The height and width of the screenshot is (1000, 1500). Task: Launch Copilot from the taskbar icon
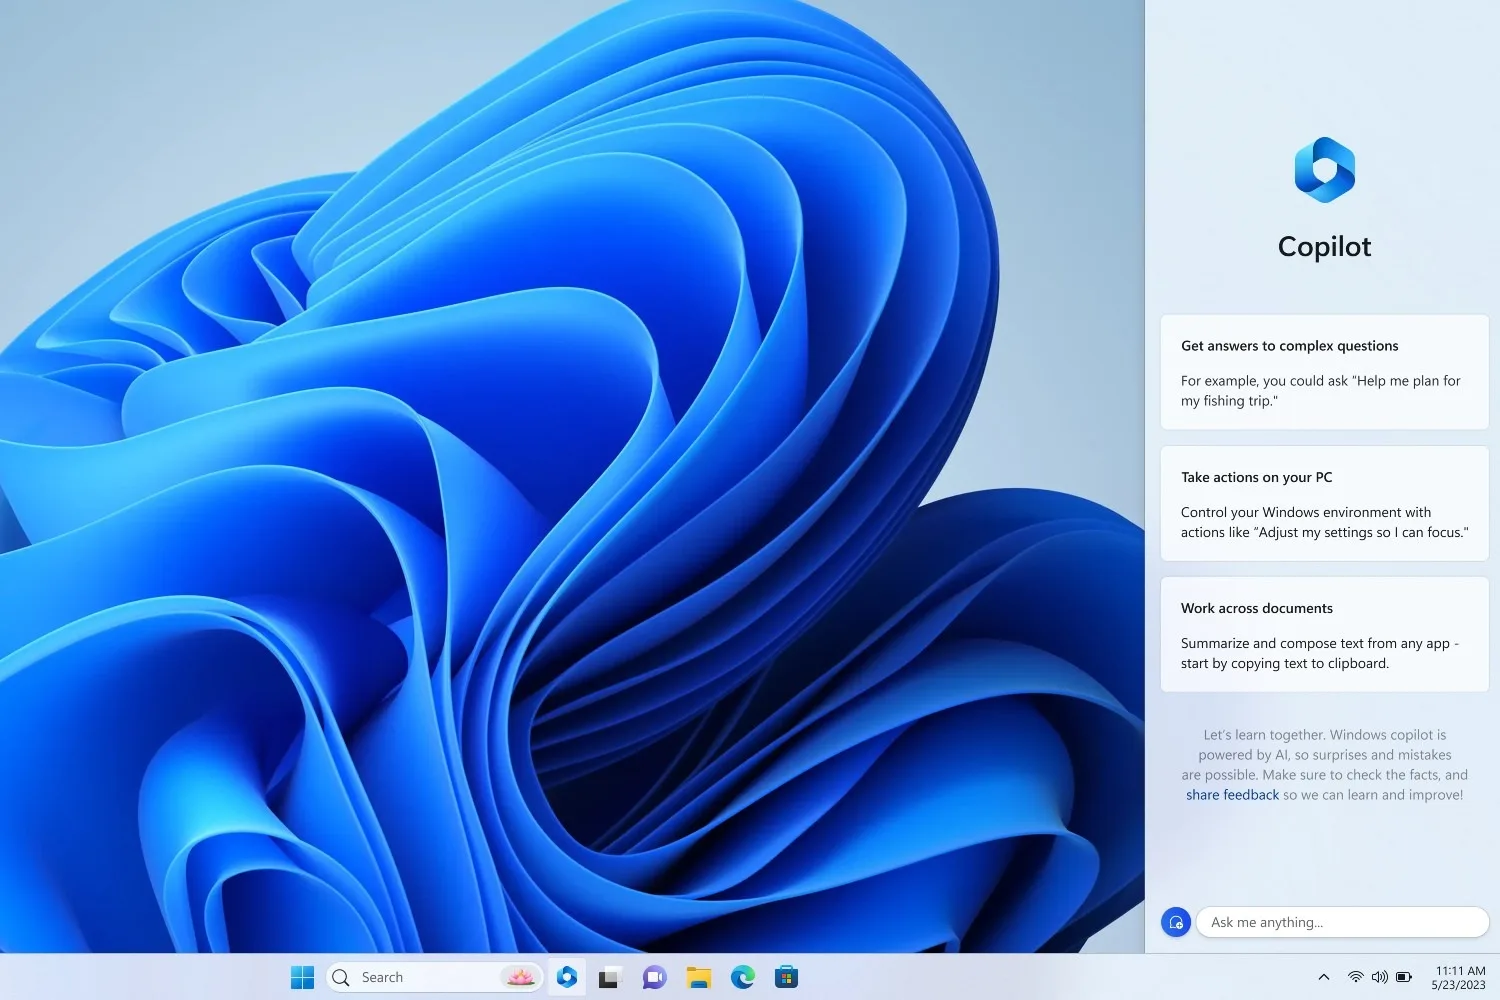coord(567,977)
